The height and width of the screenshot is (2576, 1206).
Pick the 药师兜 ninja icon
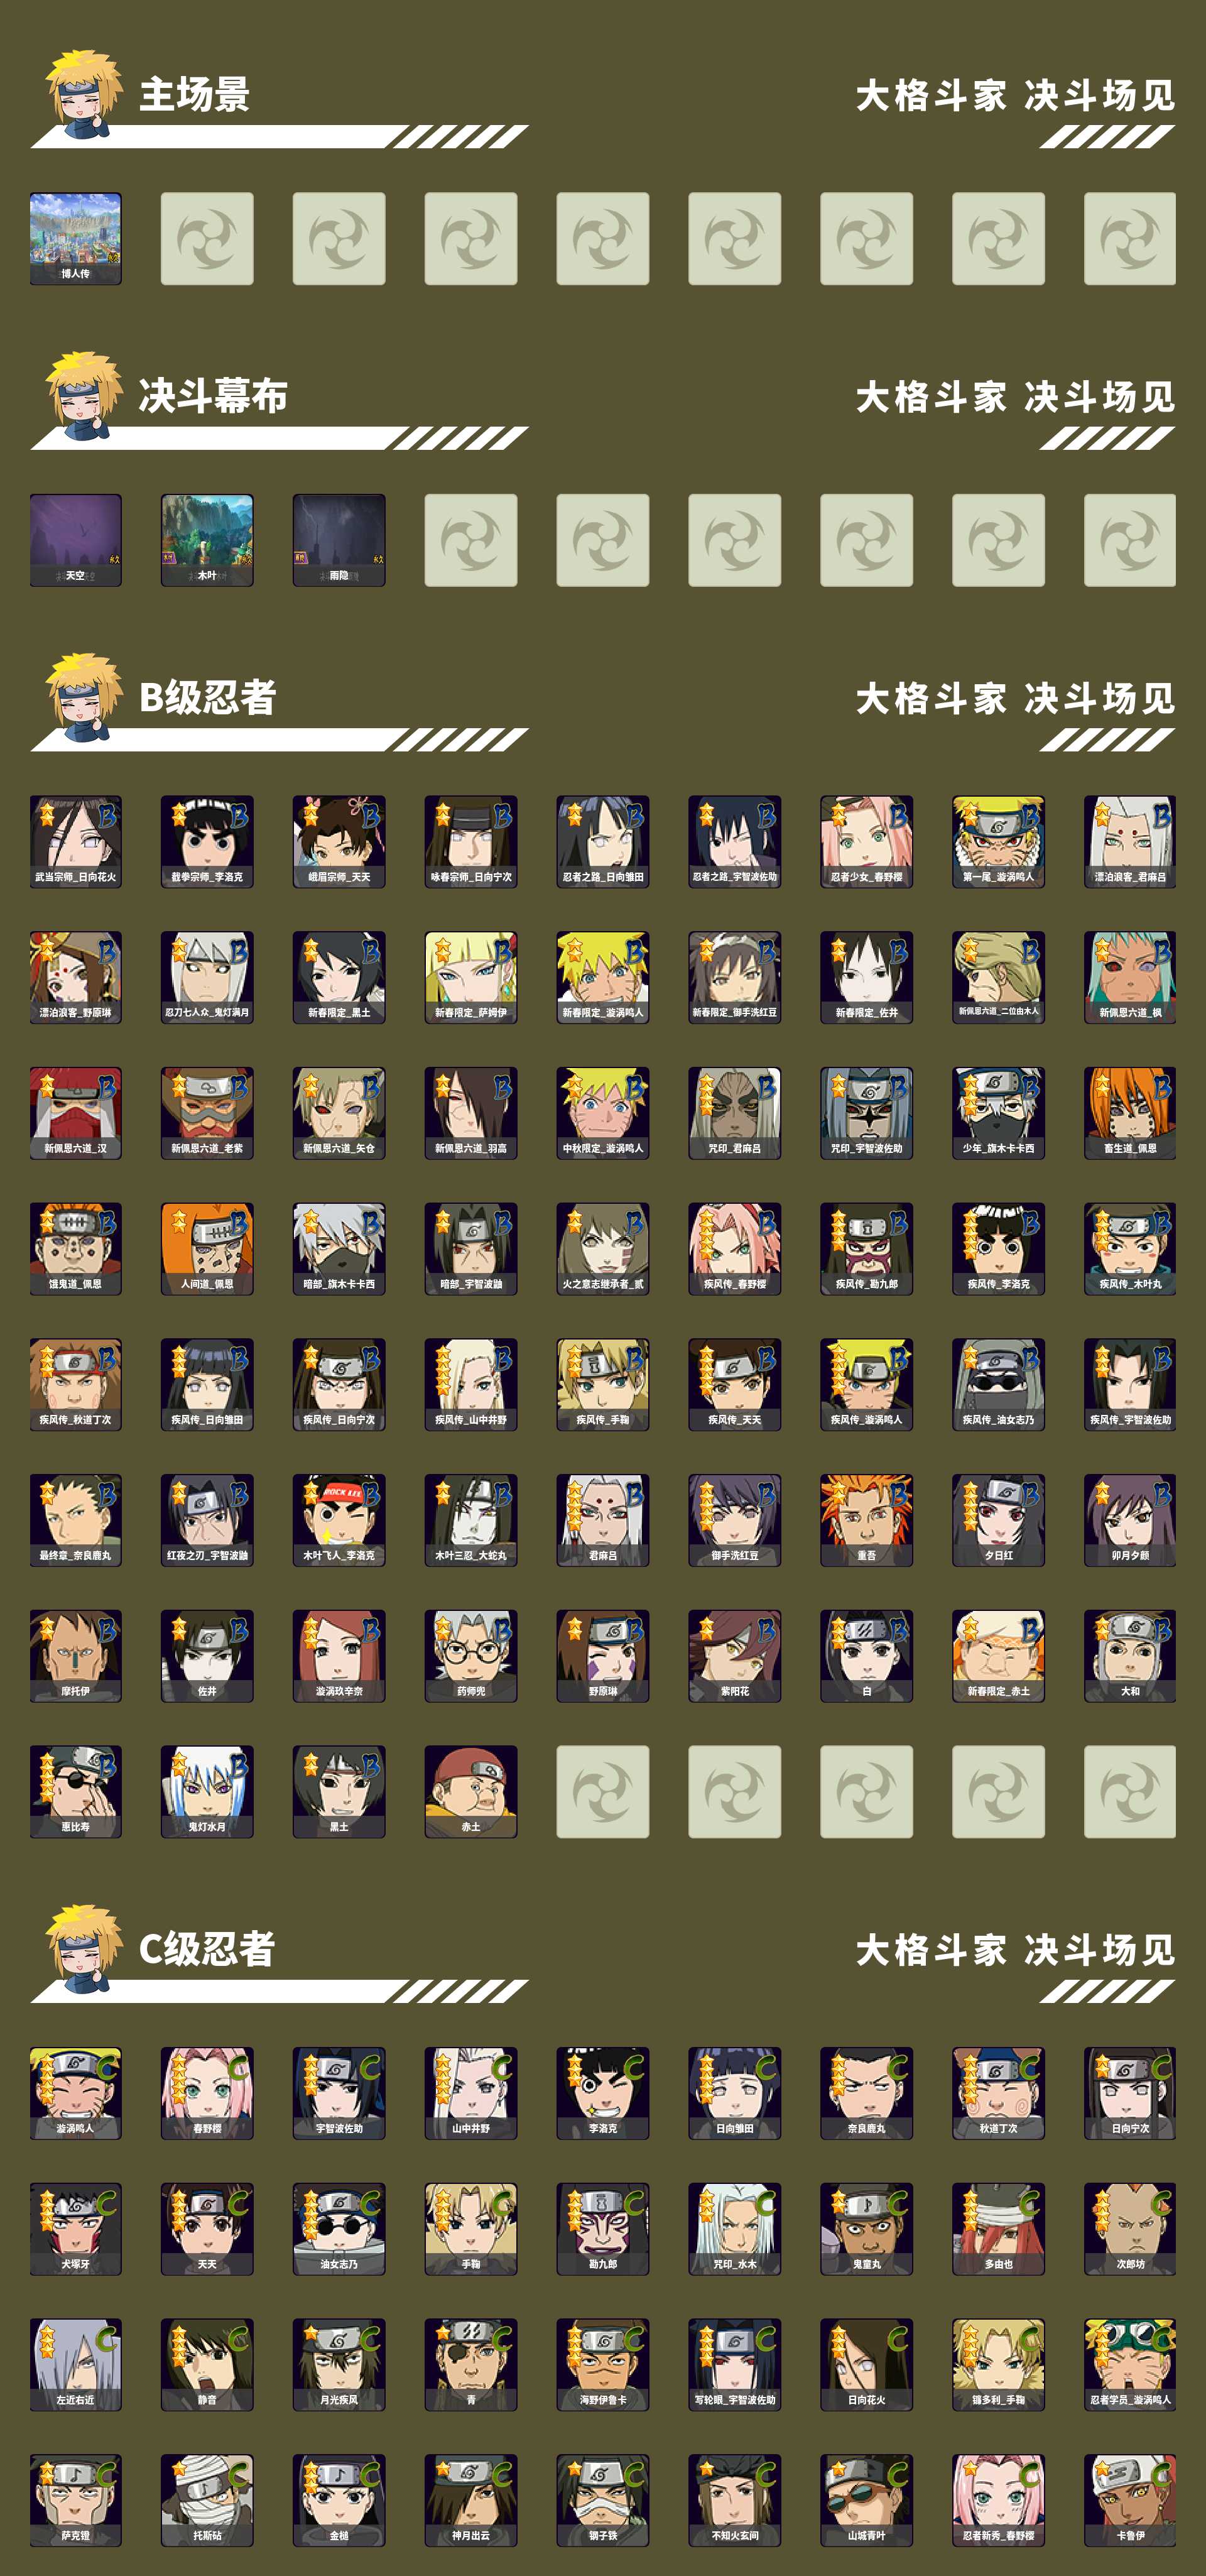click(x=471, y=1656)
